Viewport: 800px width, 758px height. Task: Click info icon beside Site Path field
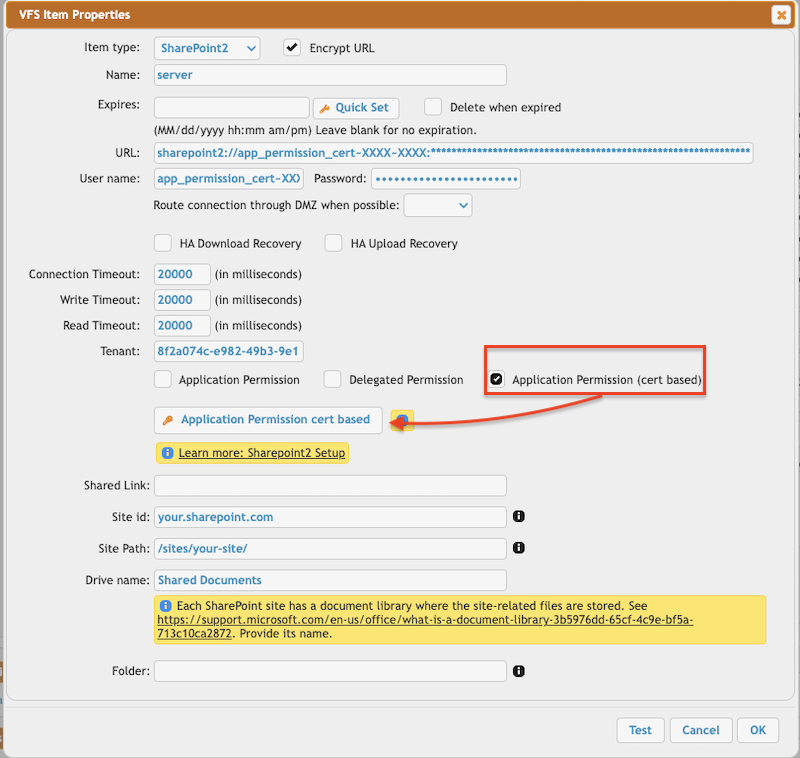(x=519, y=548)
